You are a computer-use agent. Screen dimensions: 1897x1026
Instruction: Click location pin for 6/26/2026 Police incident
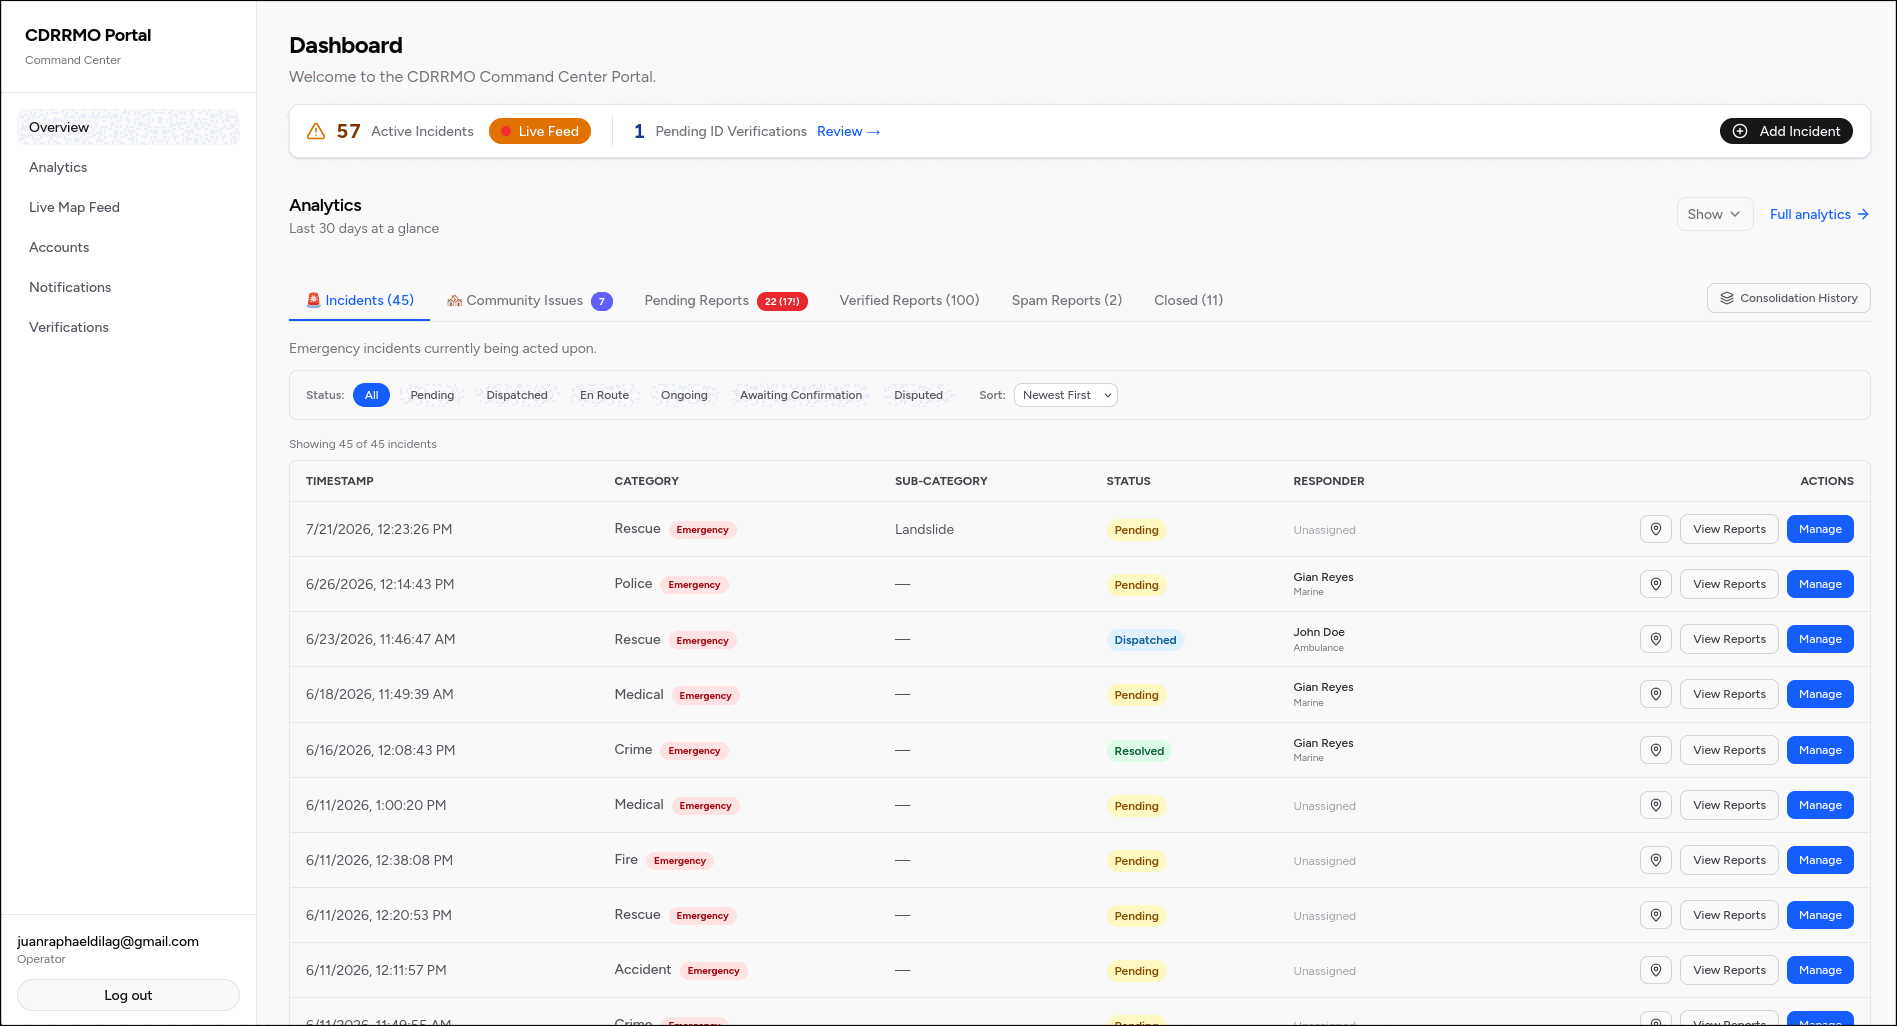point(1655,584)
